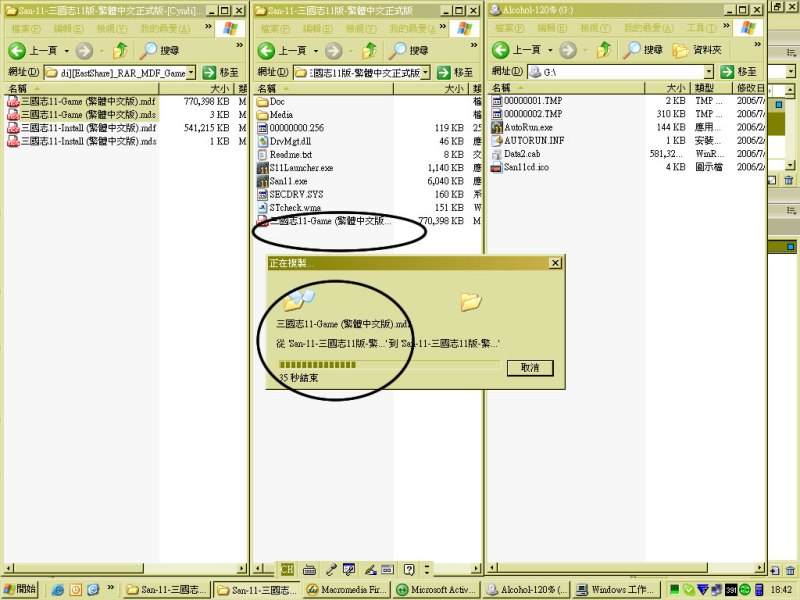The image size is (800, 600).
Task: Select DrvMgt.dll file
Action: click(284, 141)
